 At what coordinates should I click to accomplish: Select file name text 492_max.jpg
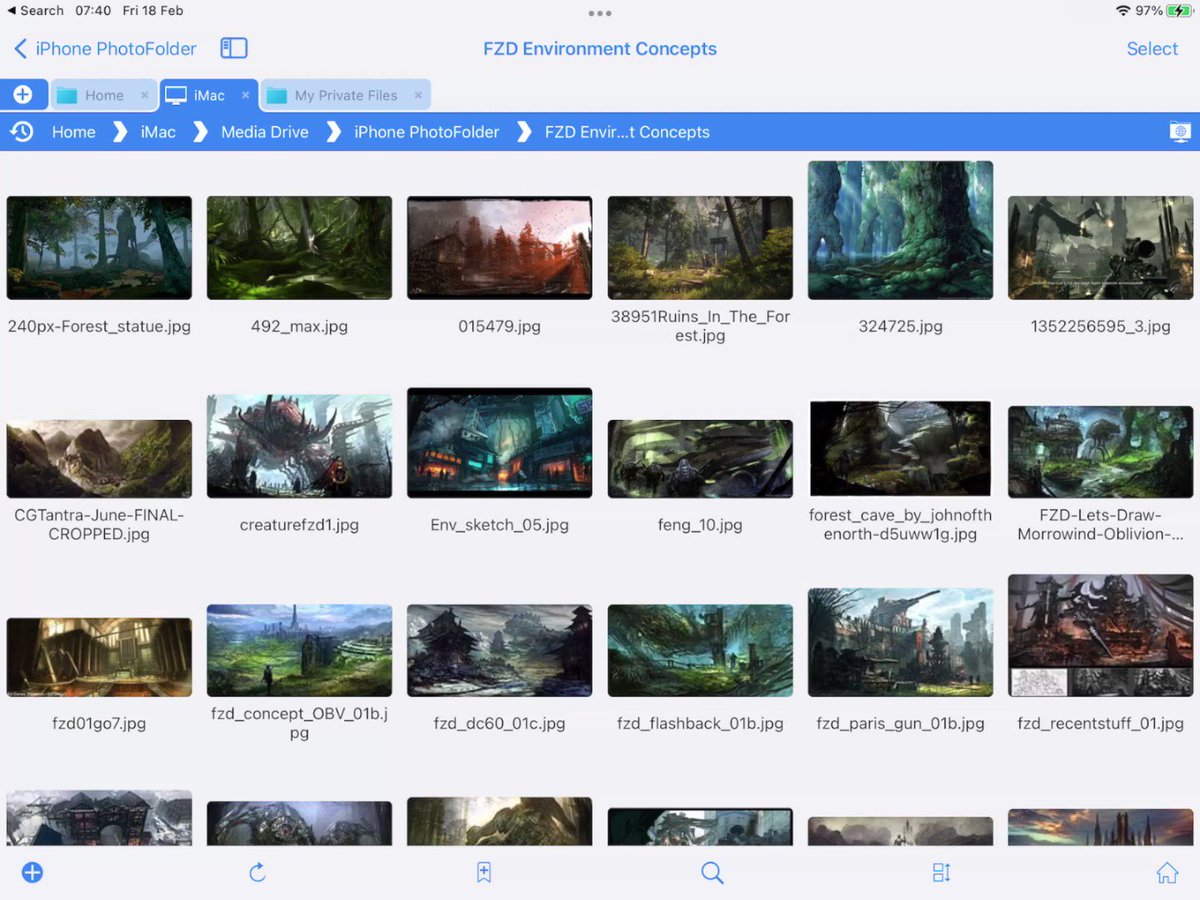pyautogui.click(x=299, y=327)
